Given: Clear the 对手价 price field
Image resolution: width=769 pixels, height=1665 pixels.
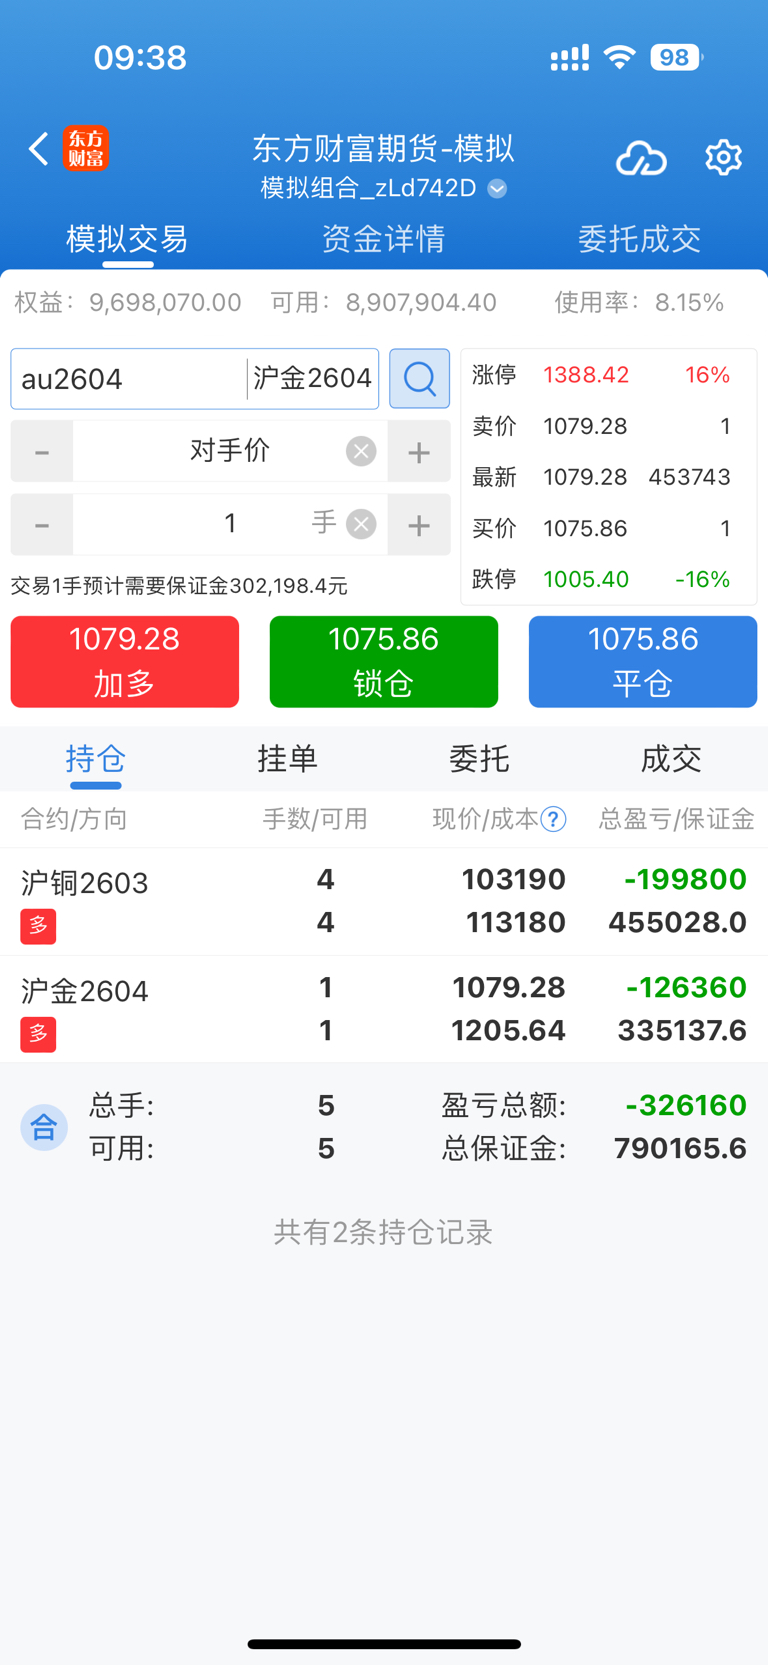Looking at the screenshot, I should [x=361, y=451].
